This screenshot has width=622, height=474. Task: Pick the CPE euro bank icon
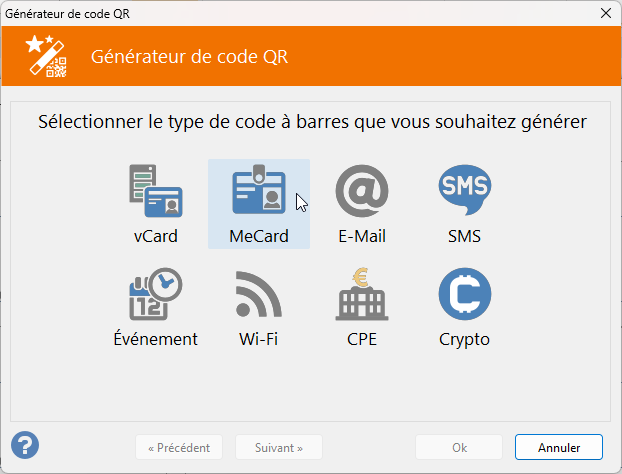pyautogui.click(x=361, y=295)
